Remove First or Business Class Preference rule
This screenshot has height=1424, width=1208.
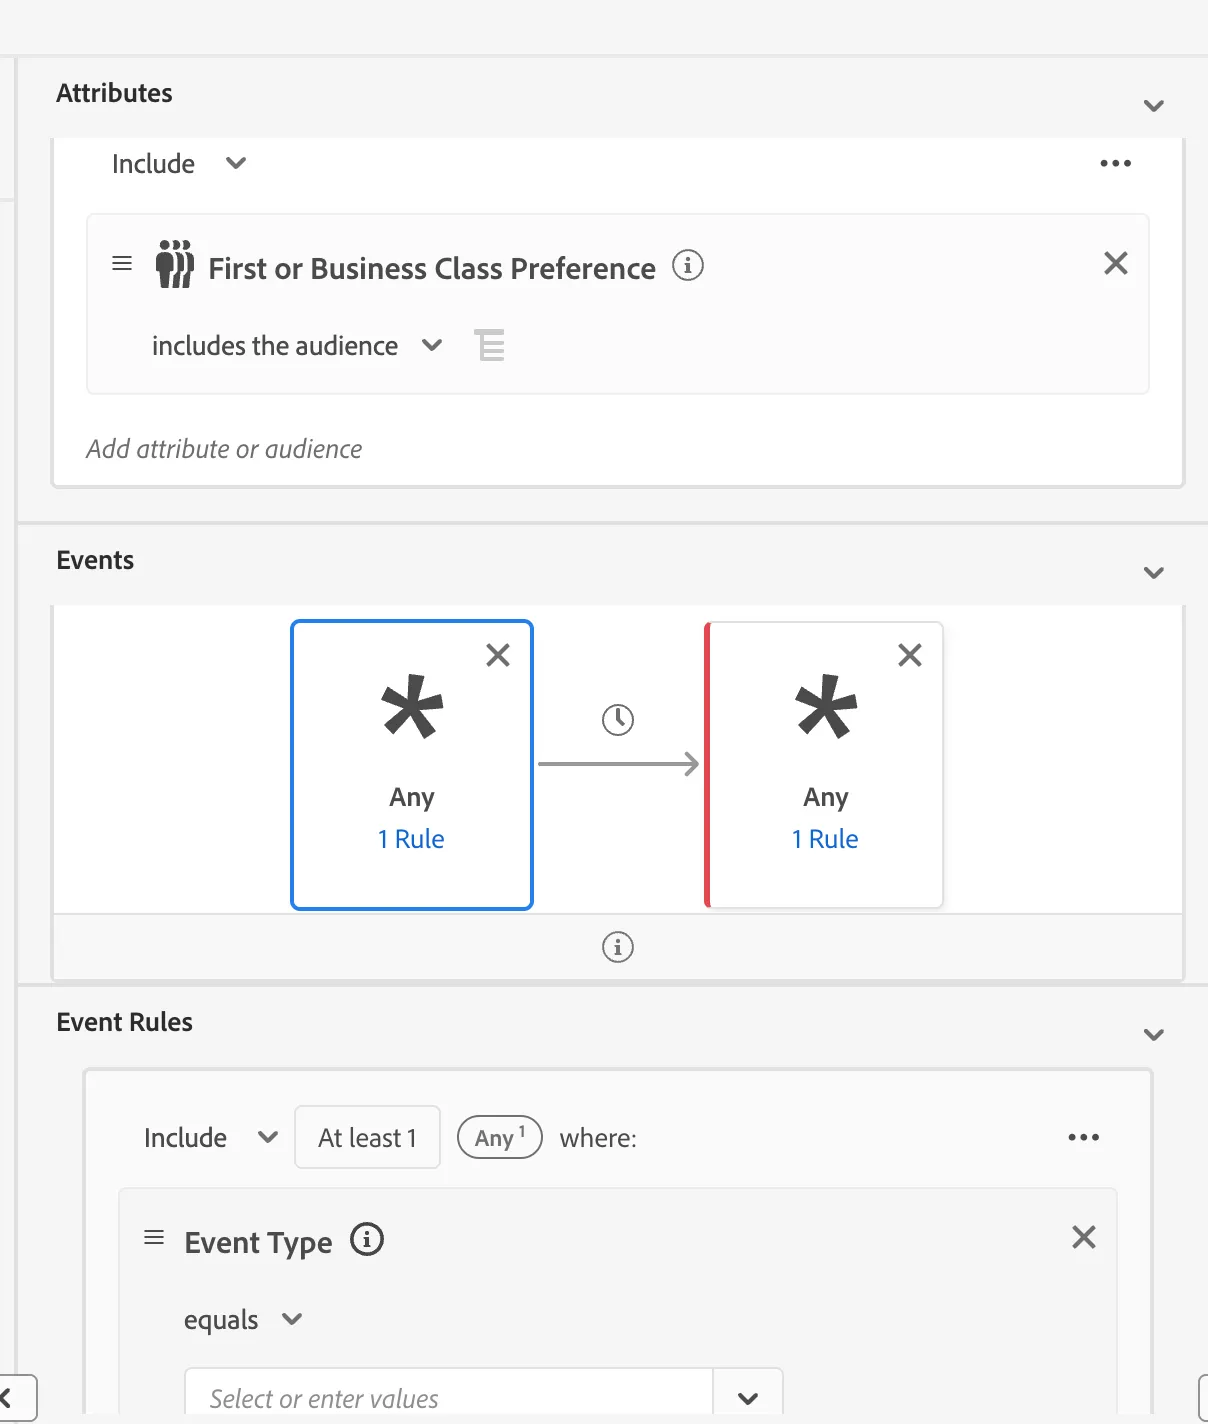click(1116, 263)
